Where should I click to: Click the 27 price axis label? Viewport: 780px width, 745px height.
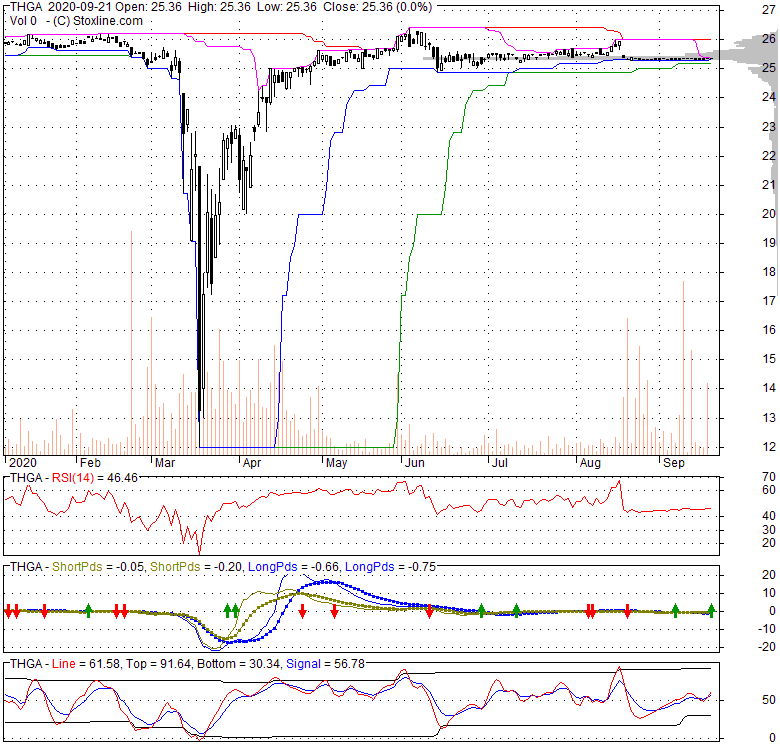[769, 10]
